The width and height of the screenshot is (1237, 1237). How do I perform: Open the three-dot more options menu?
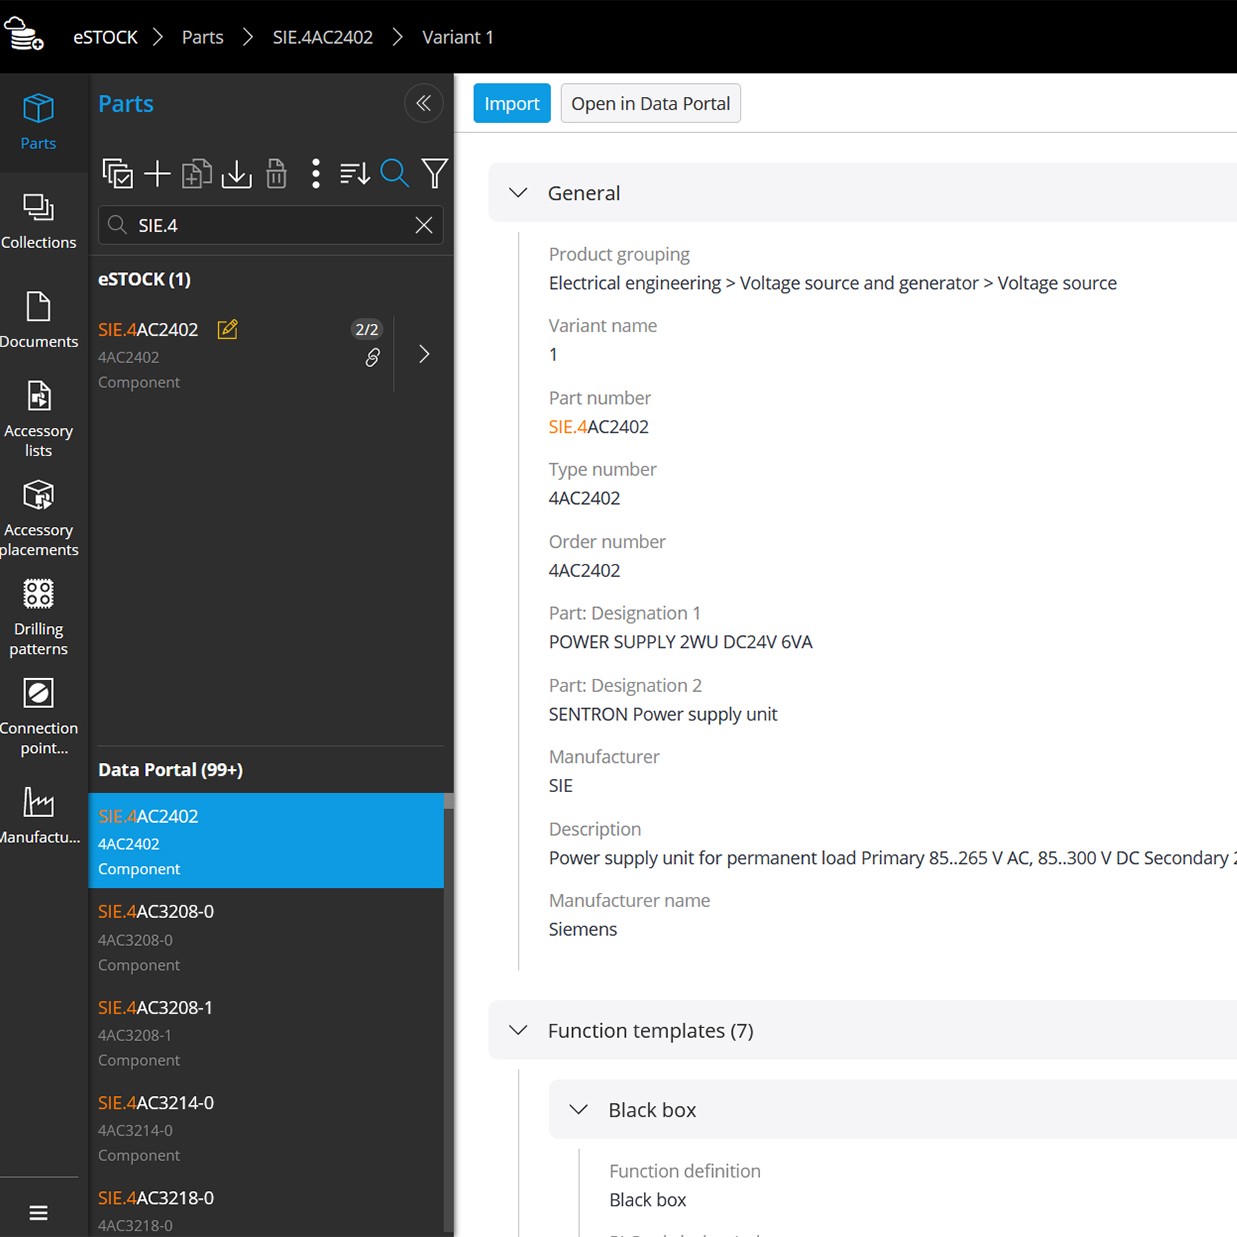(x=315, y=173)
